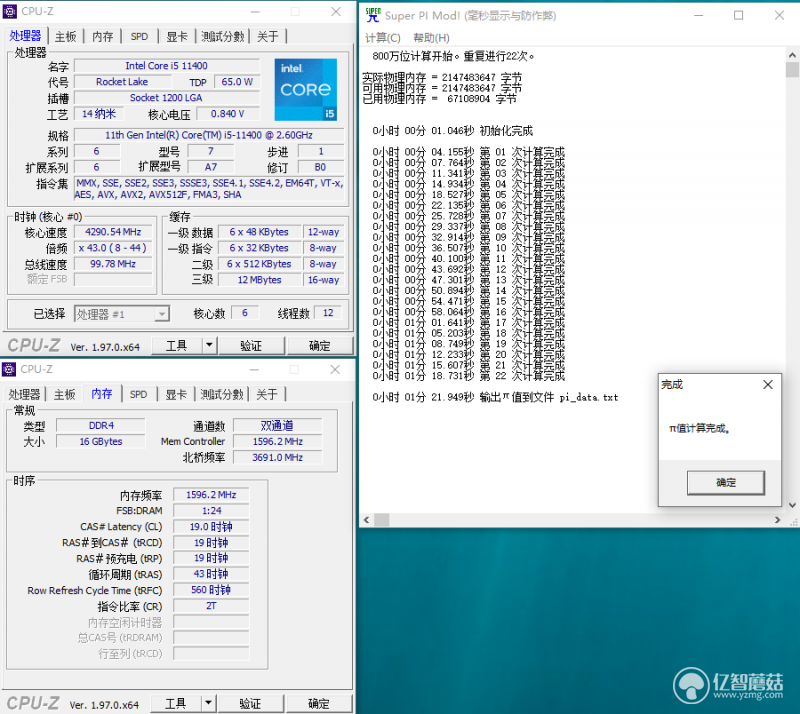This screenshot has width=800, height=714.
Task: Click the 双通道 channel value
Action: 278,425
